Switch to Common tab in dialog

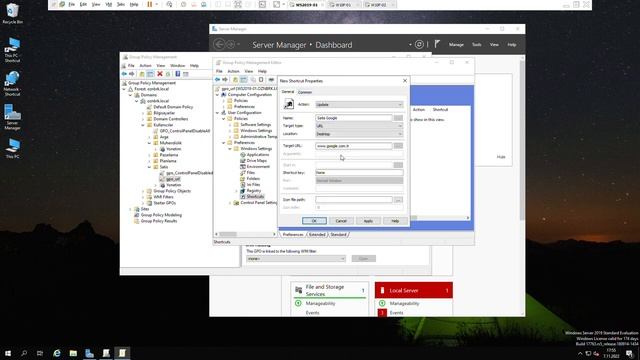pyautogui.click(x=305, y=92)
